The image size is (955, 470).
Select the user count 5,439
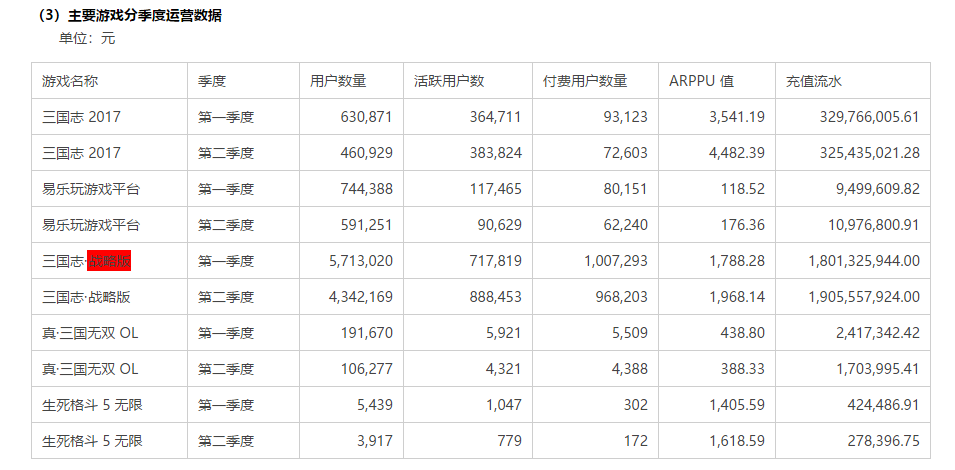pos(375,405)
